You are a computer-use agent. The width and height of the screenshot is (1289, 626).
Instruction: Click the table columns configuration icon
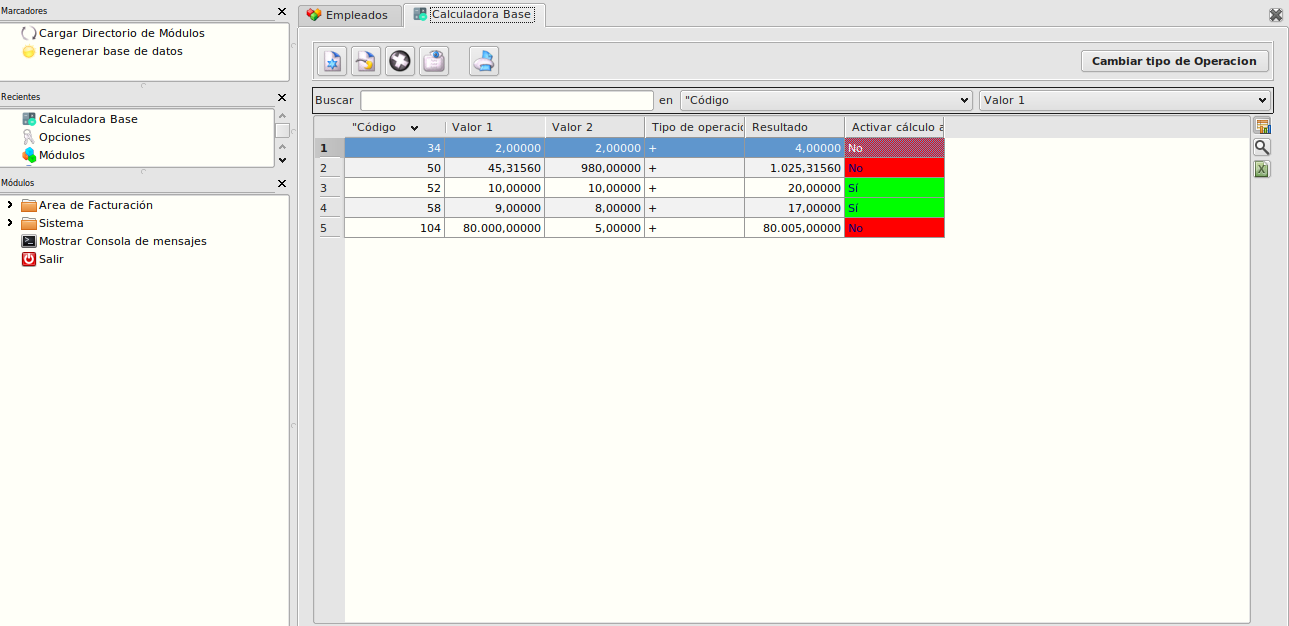1262,126
